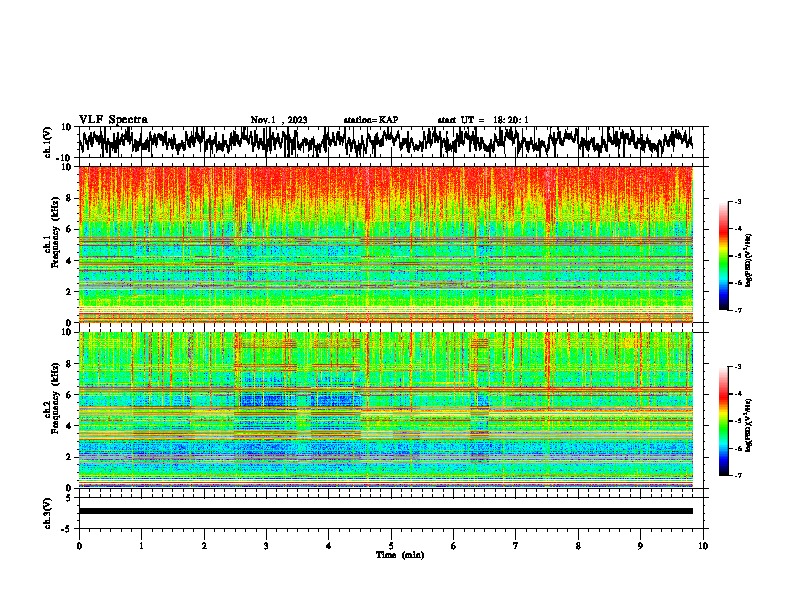Click time axis tick label "7"
The width and height of the screenshot is (792, 612).
point(516,546)
